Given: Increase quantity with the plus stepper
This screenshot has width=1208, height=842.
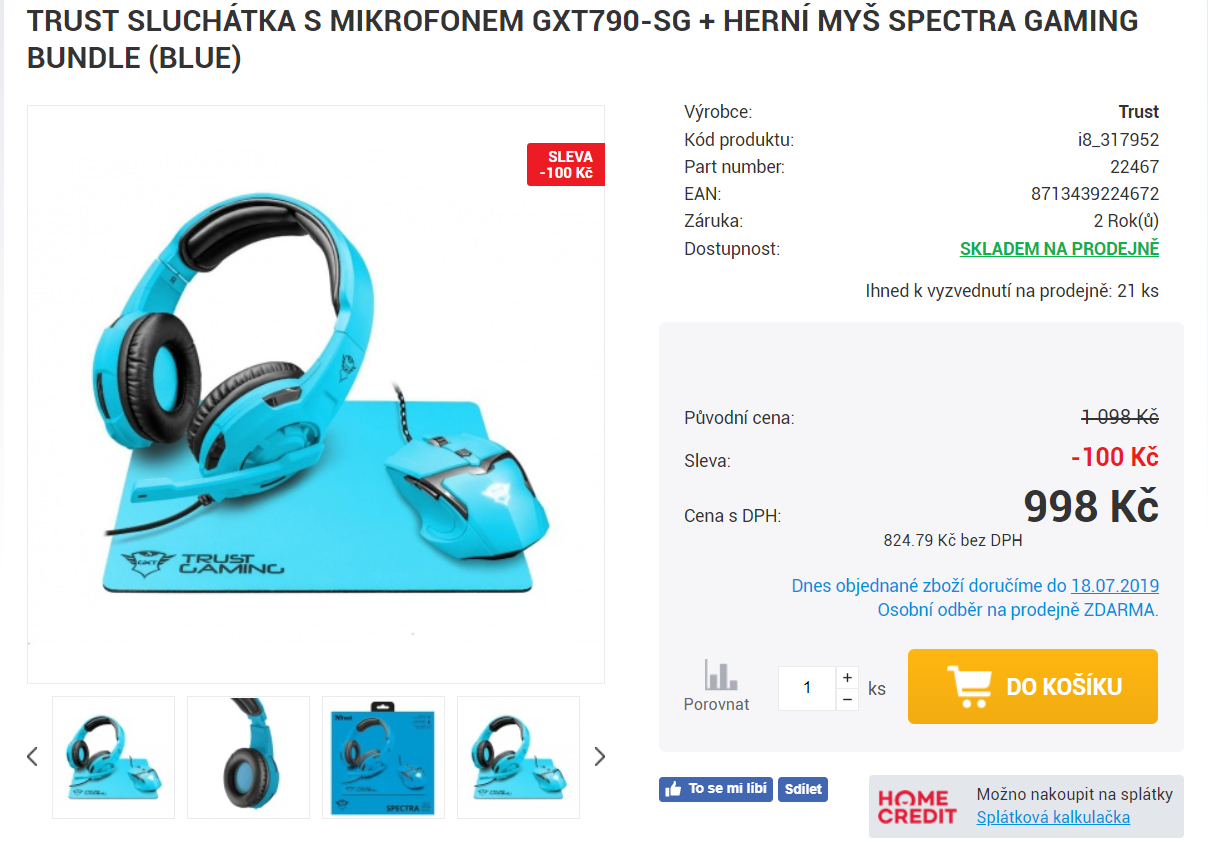Looking at the screenshot, I should tap(847, 677).
